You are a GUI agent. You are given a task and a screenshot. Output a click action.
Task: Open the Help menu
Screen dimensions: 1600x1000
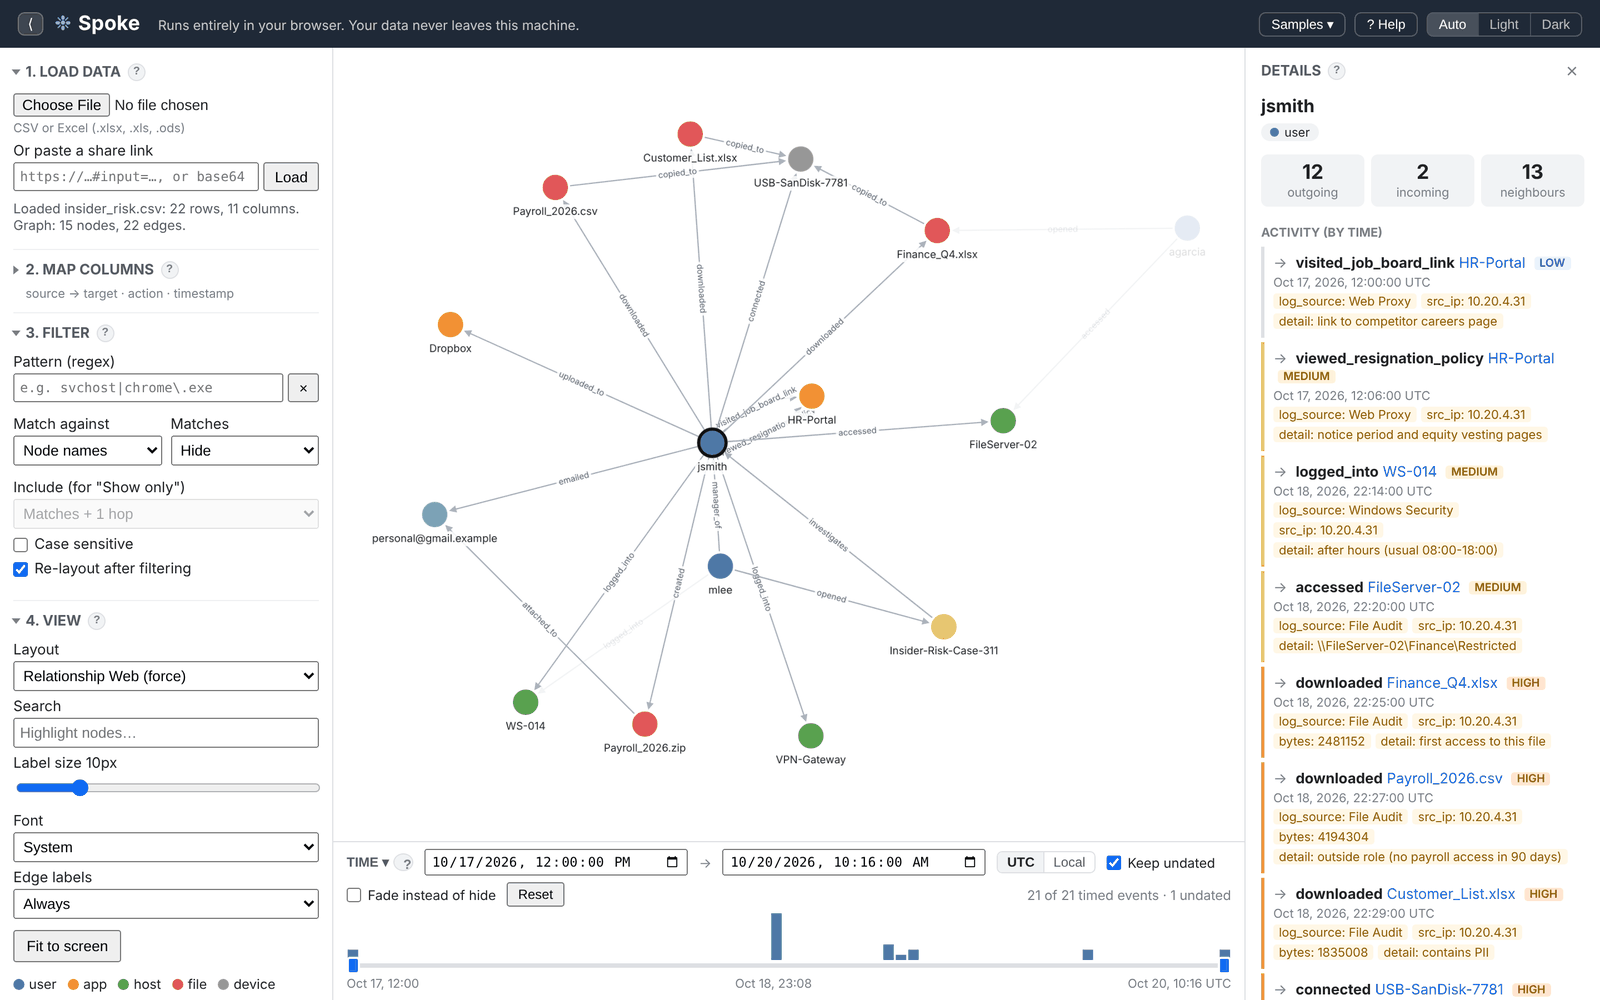1386,24
